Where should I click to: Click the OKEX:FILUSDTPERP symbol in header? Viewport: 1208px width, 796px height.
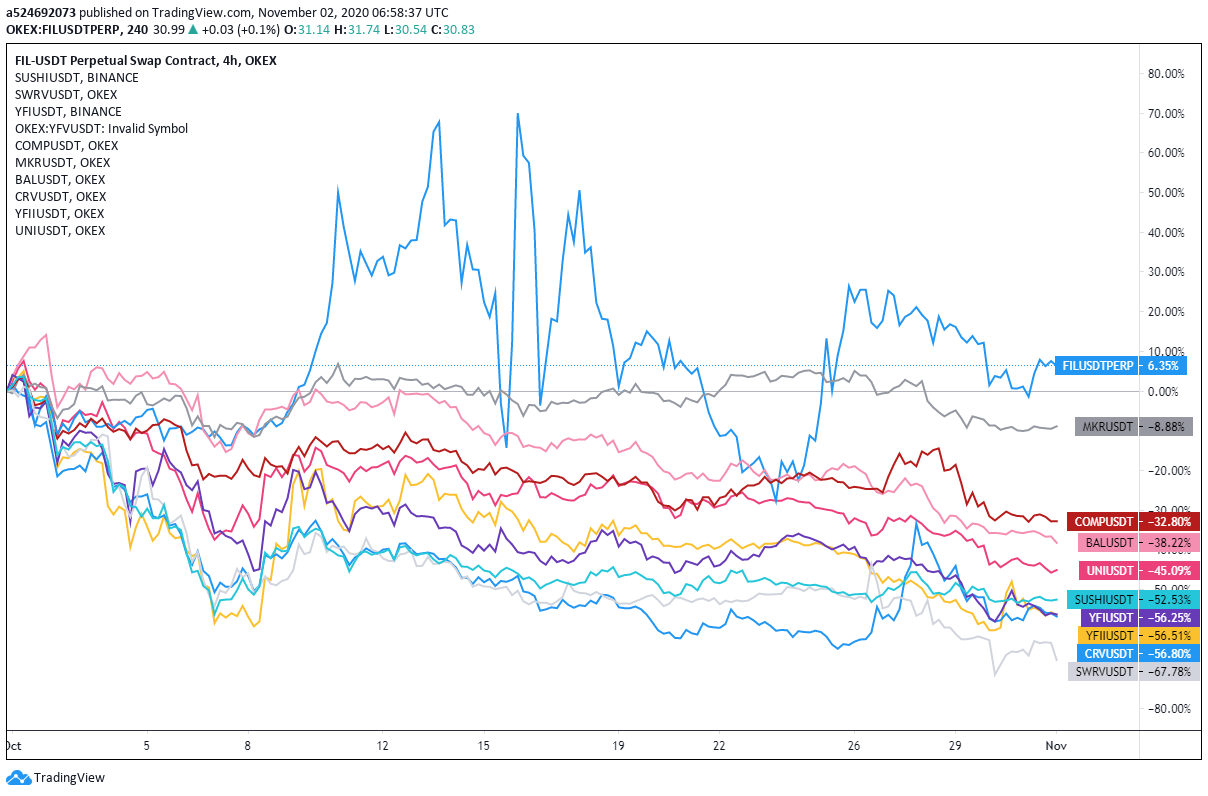[63, 30]
